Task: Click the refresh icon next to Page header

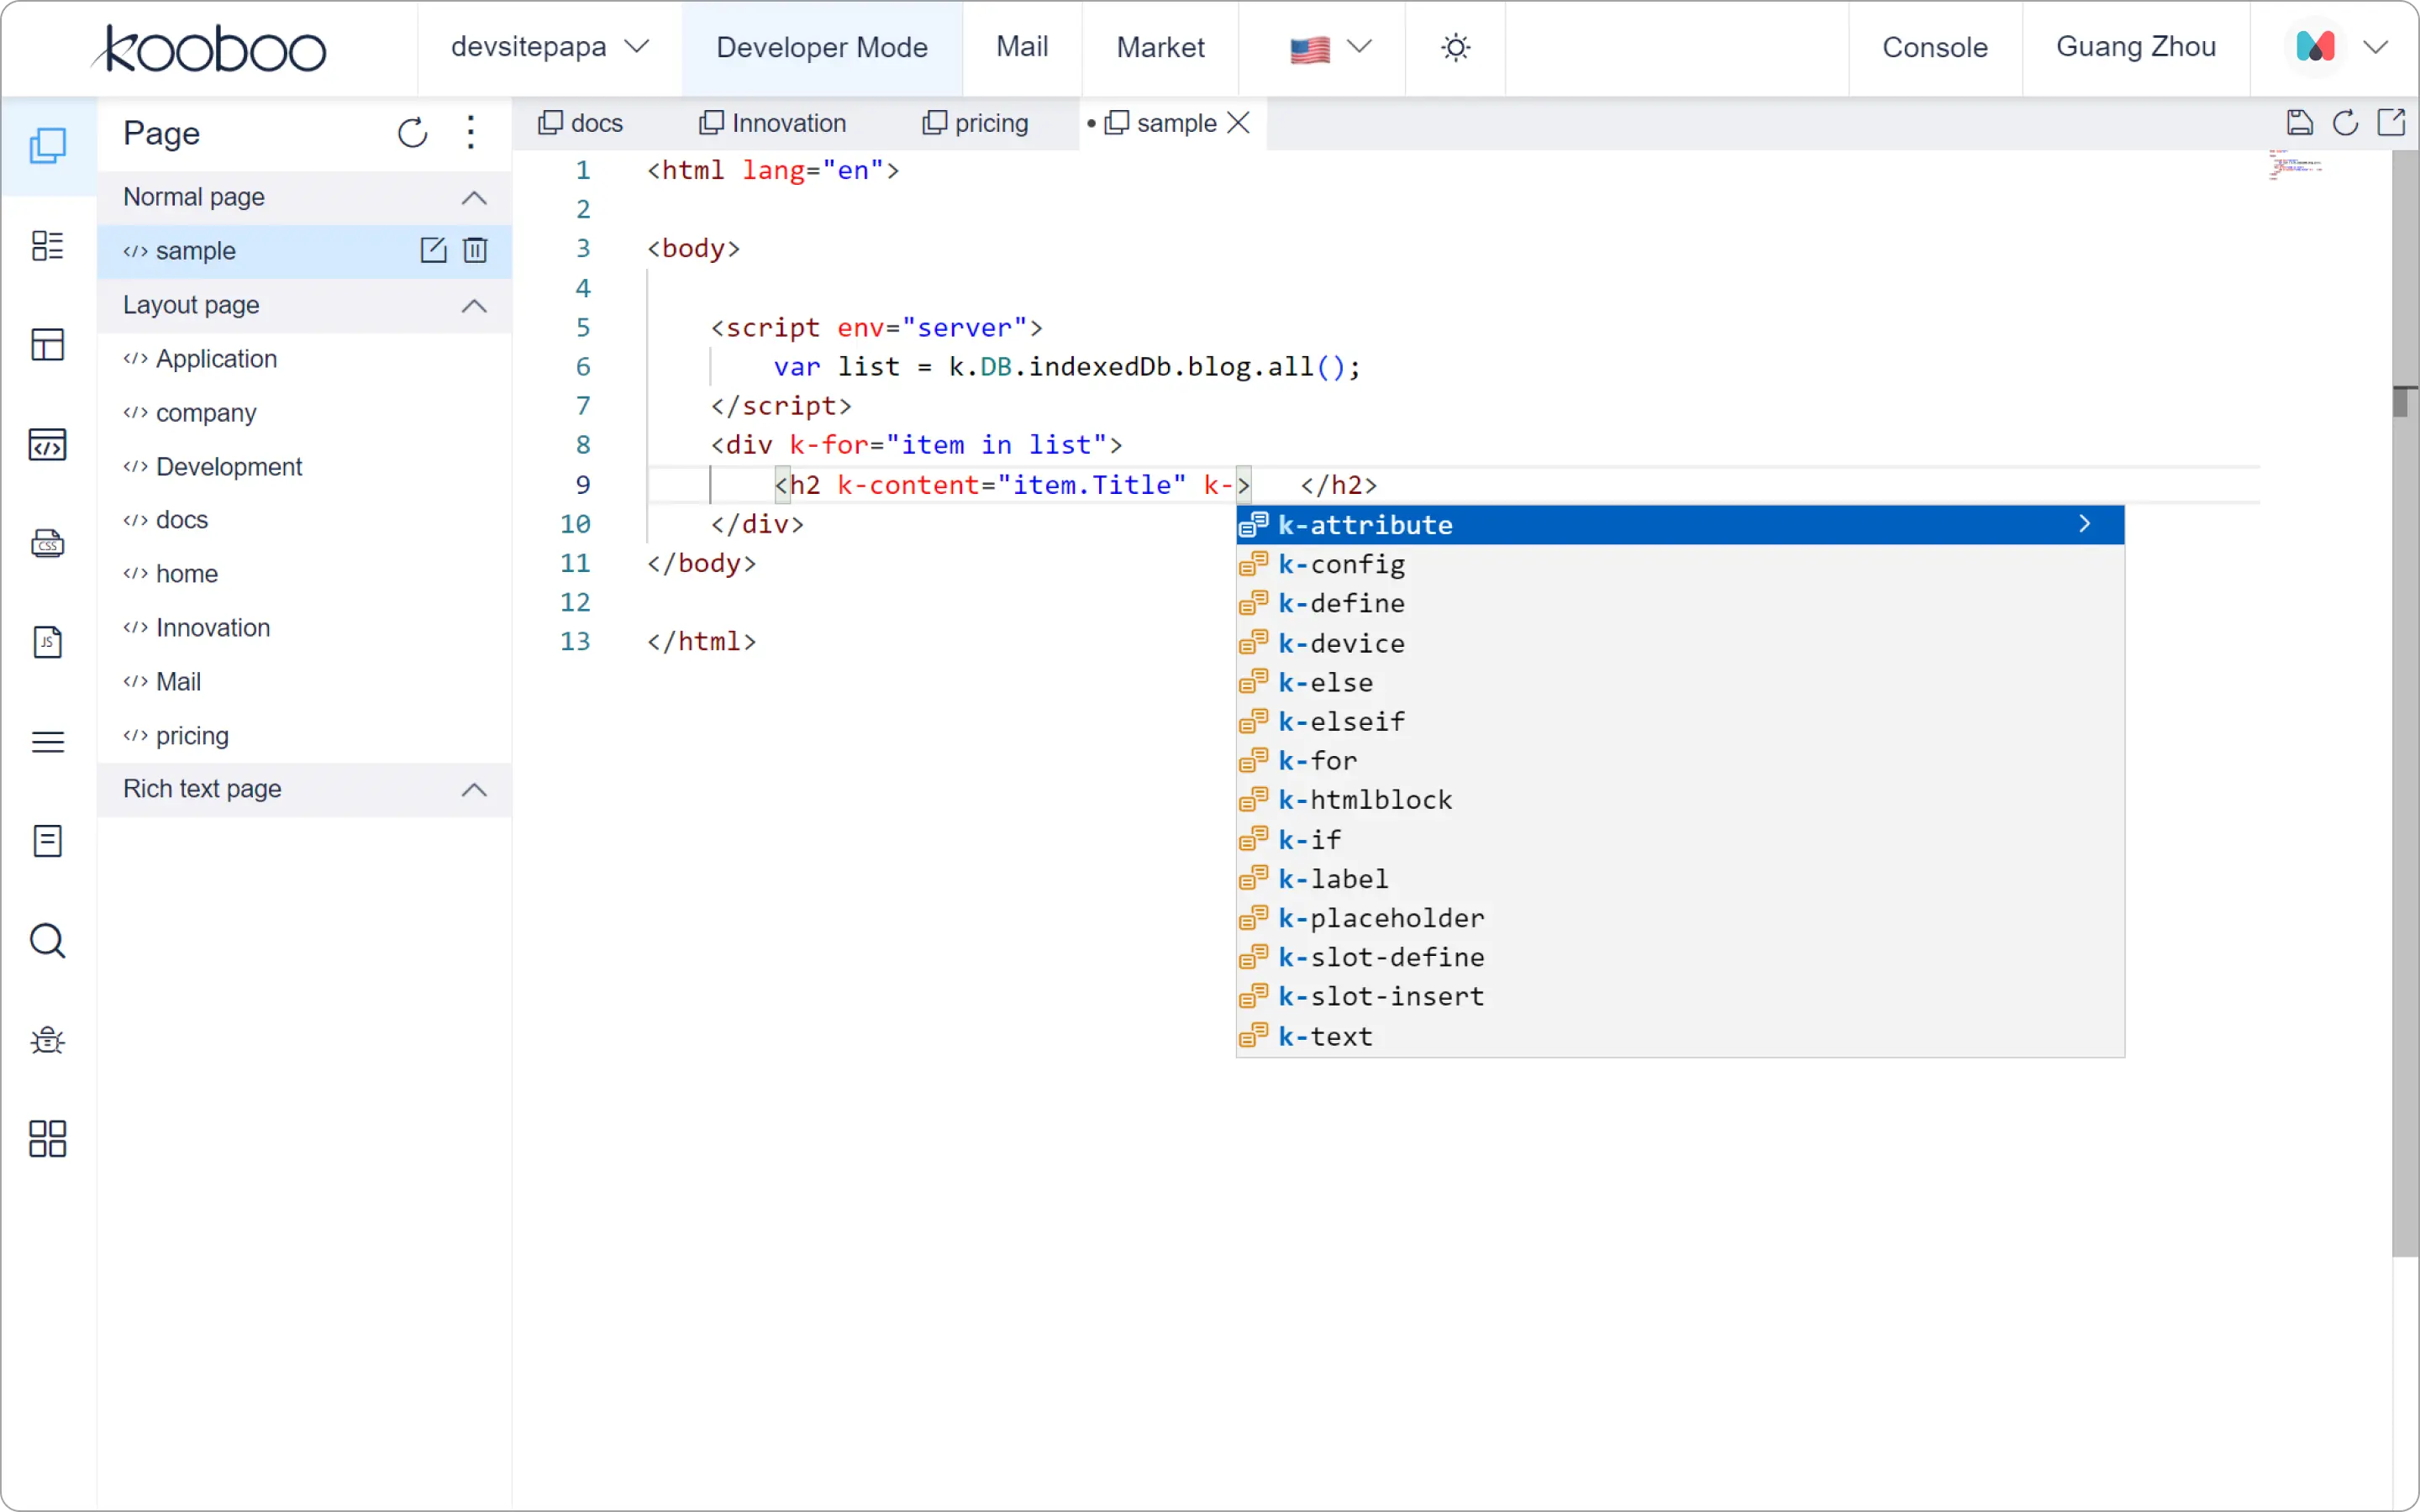Action: point(411,133)
